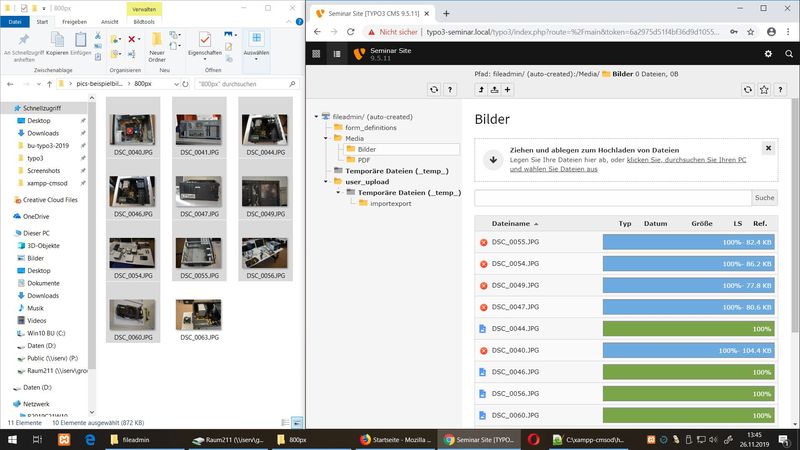
Task: Open the TYPO3 modules grid menu
Action: coord(316,54)
